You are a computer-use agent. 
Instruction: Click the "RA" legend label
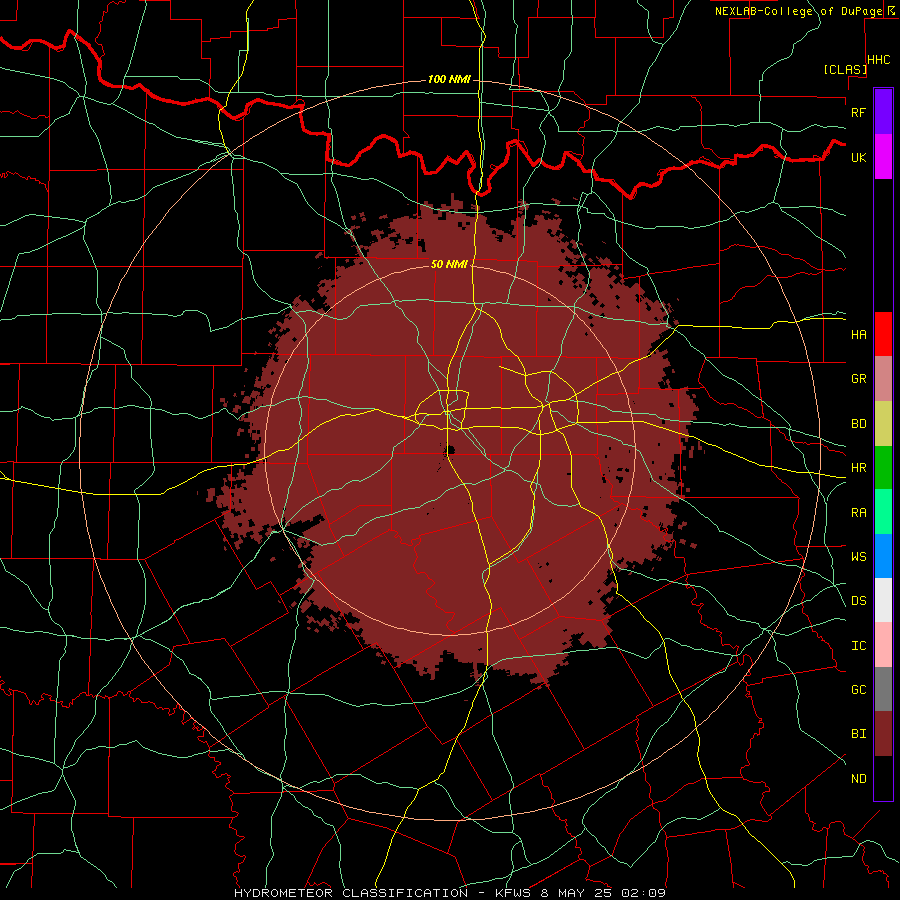click(858, 513)
